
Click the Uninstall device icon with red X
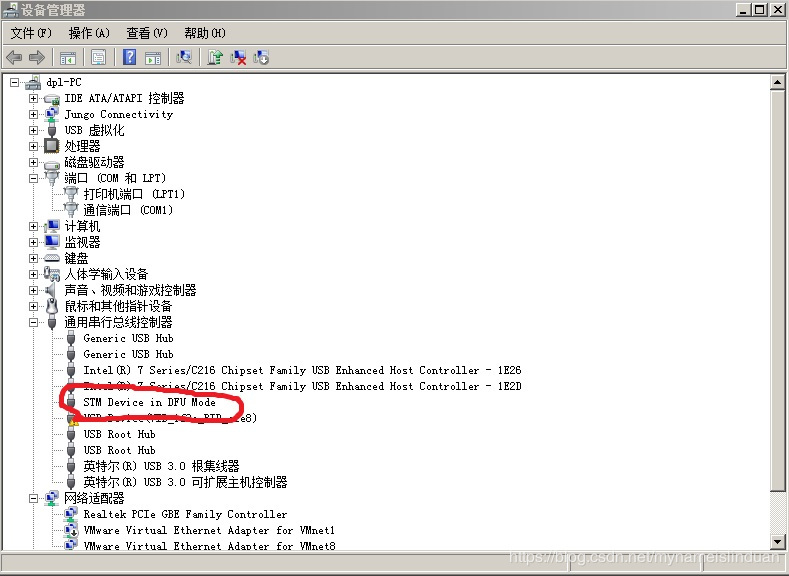pyautogui.click(x=238, y=57)
